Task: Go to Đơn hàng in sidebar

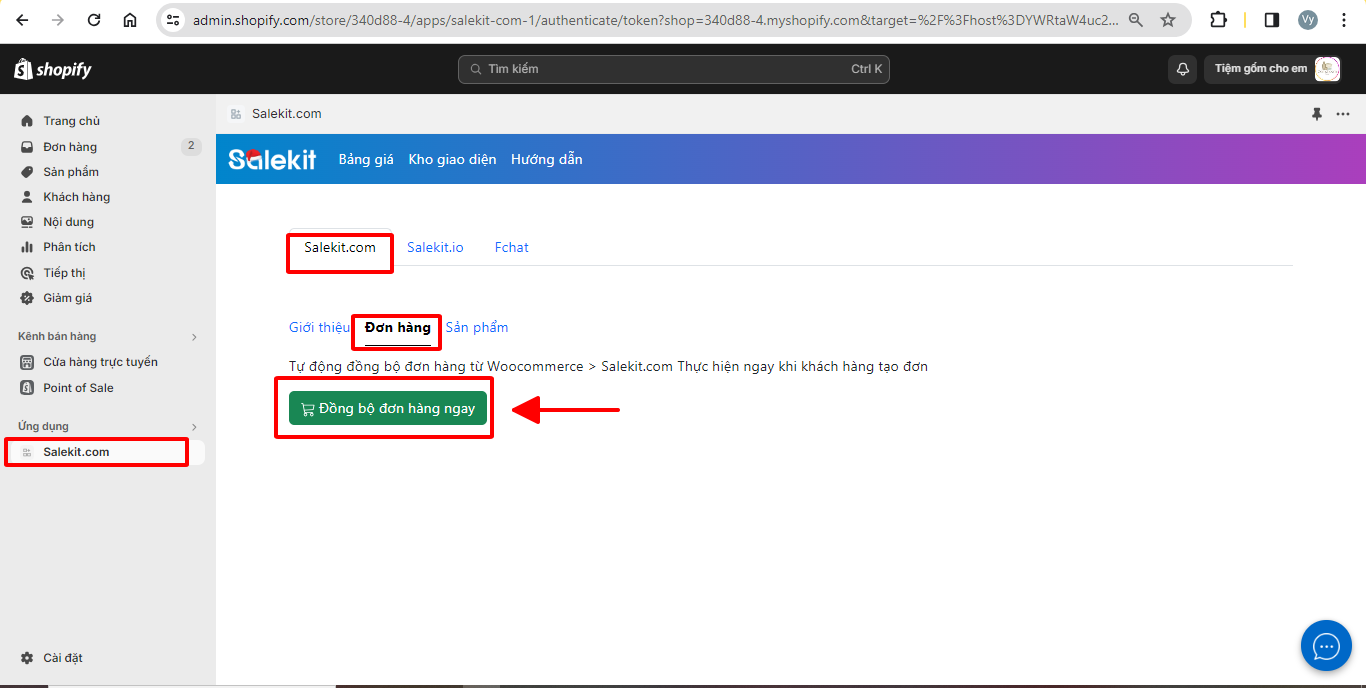Action: point(70,147)
